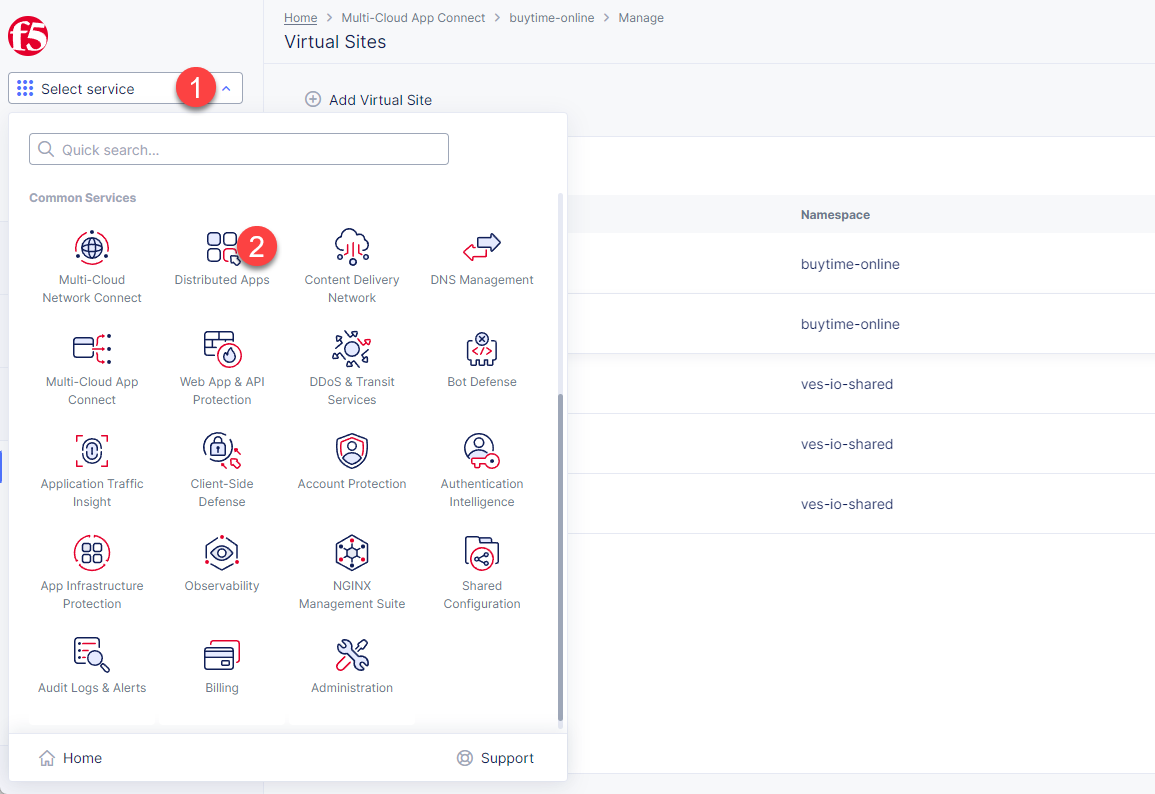
Task: Click Add Virtual Site button
Action: click(x=369, y=99)
